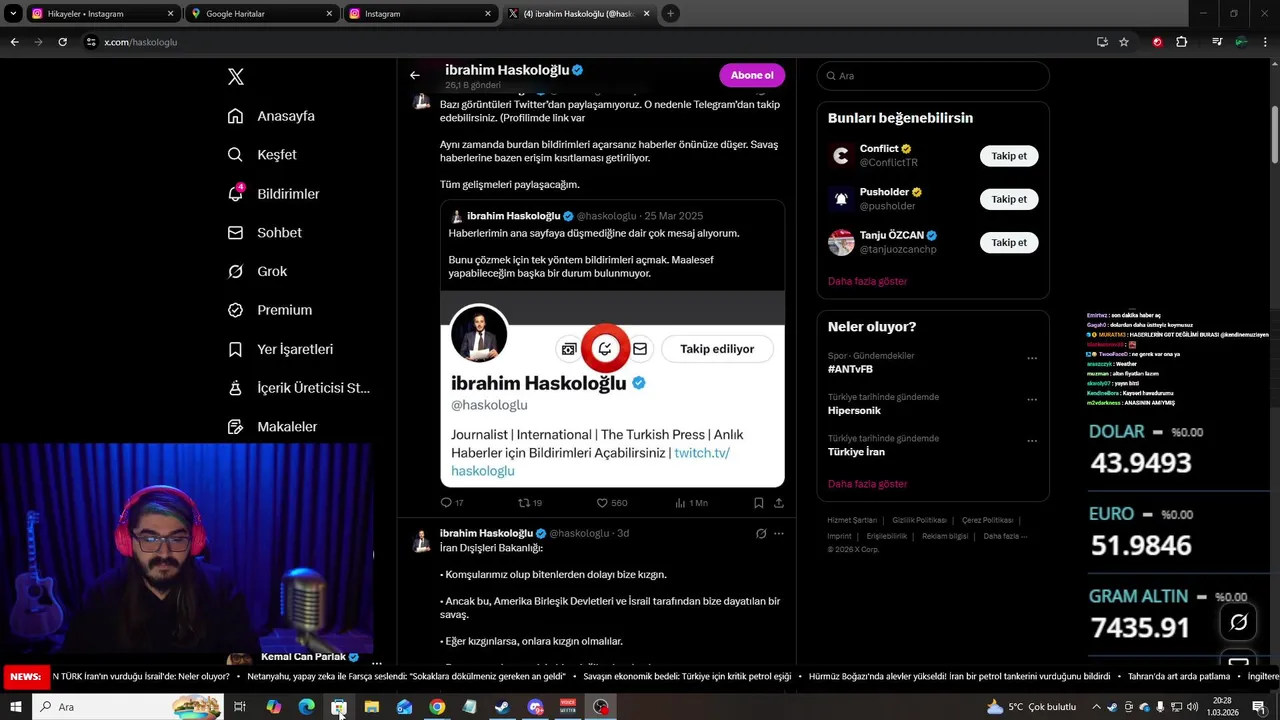Open more options for Türkiye İran trend

point(1032,441)
